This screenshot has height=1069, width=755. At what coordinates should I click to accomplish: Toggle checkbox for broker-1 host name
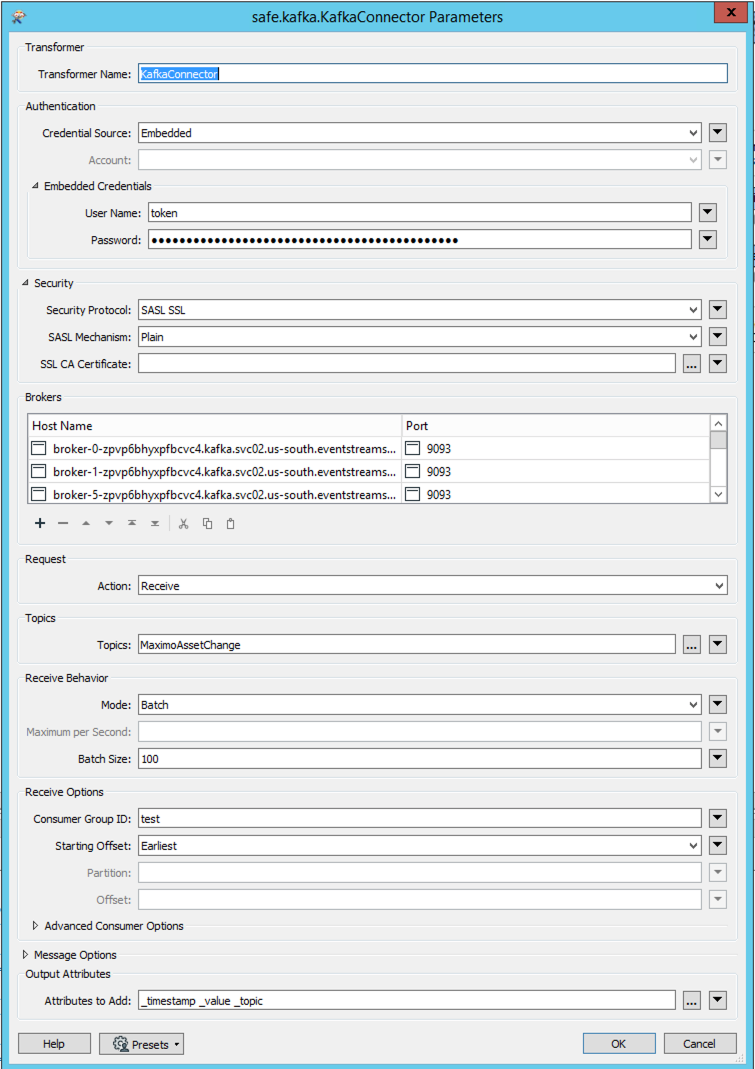pyautogui.click(x=39, y=472)
